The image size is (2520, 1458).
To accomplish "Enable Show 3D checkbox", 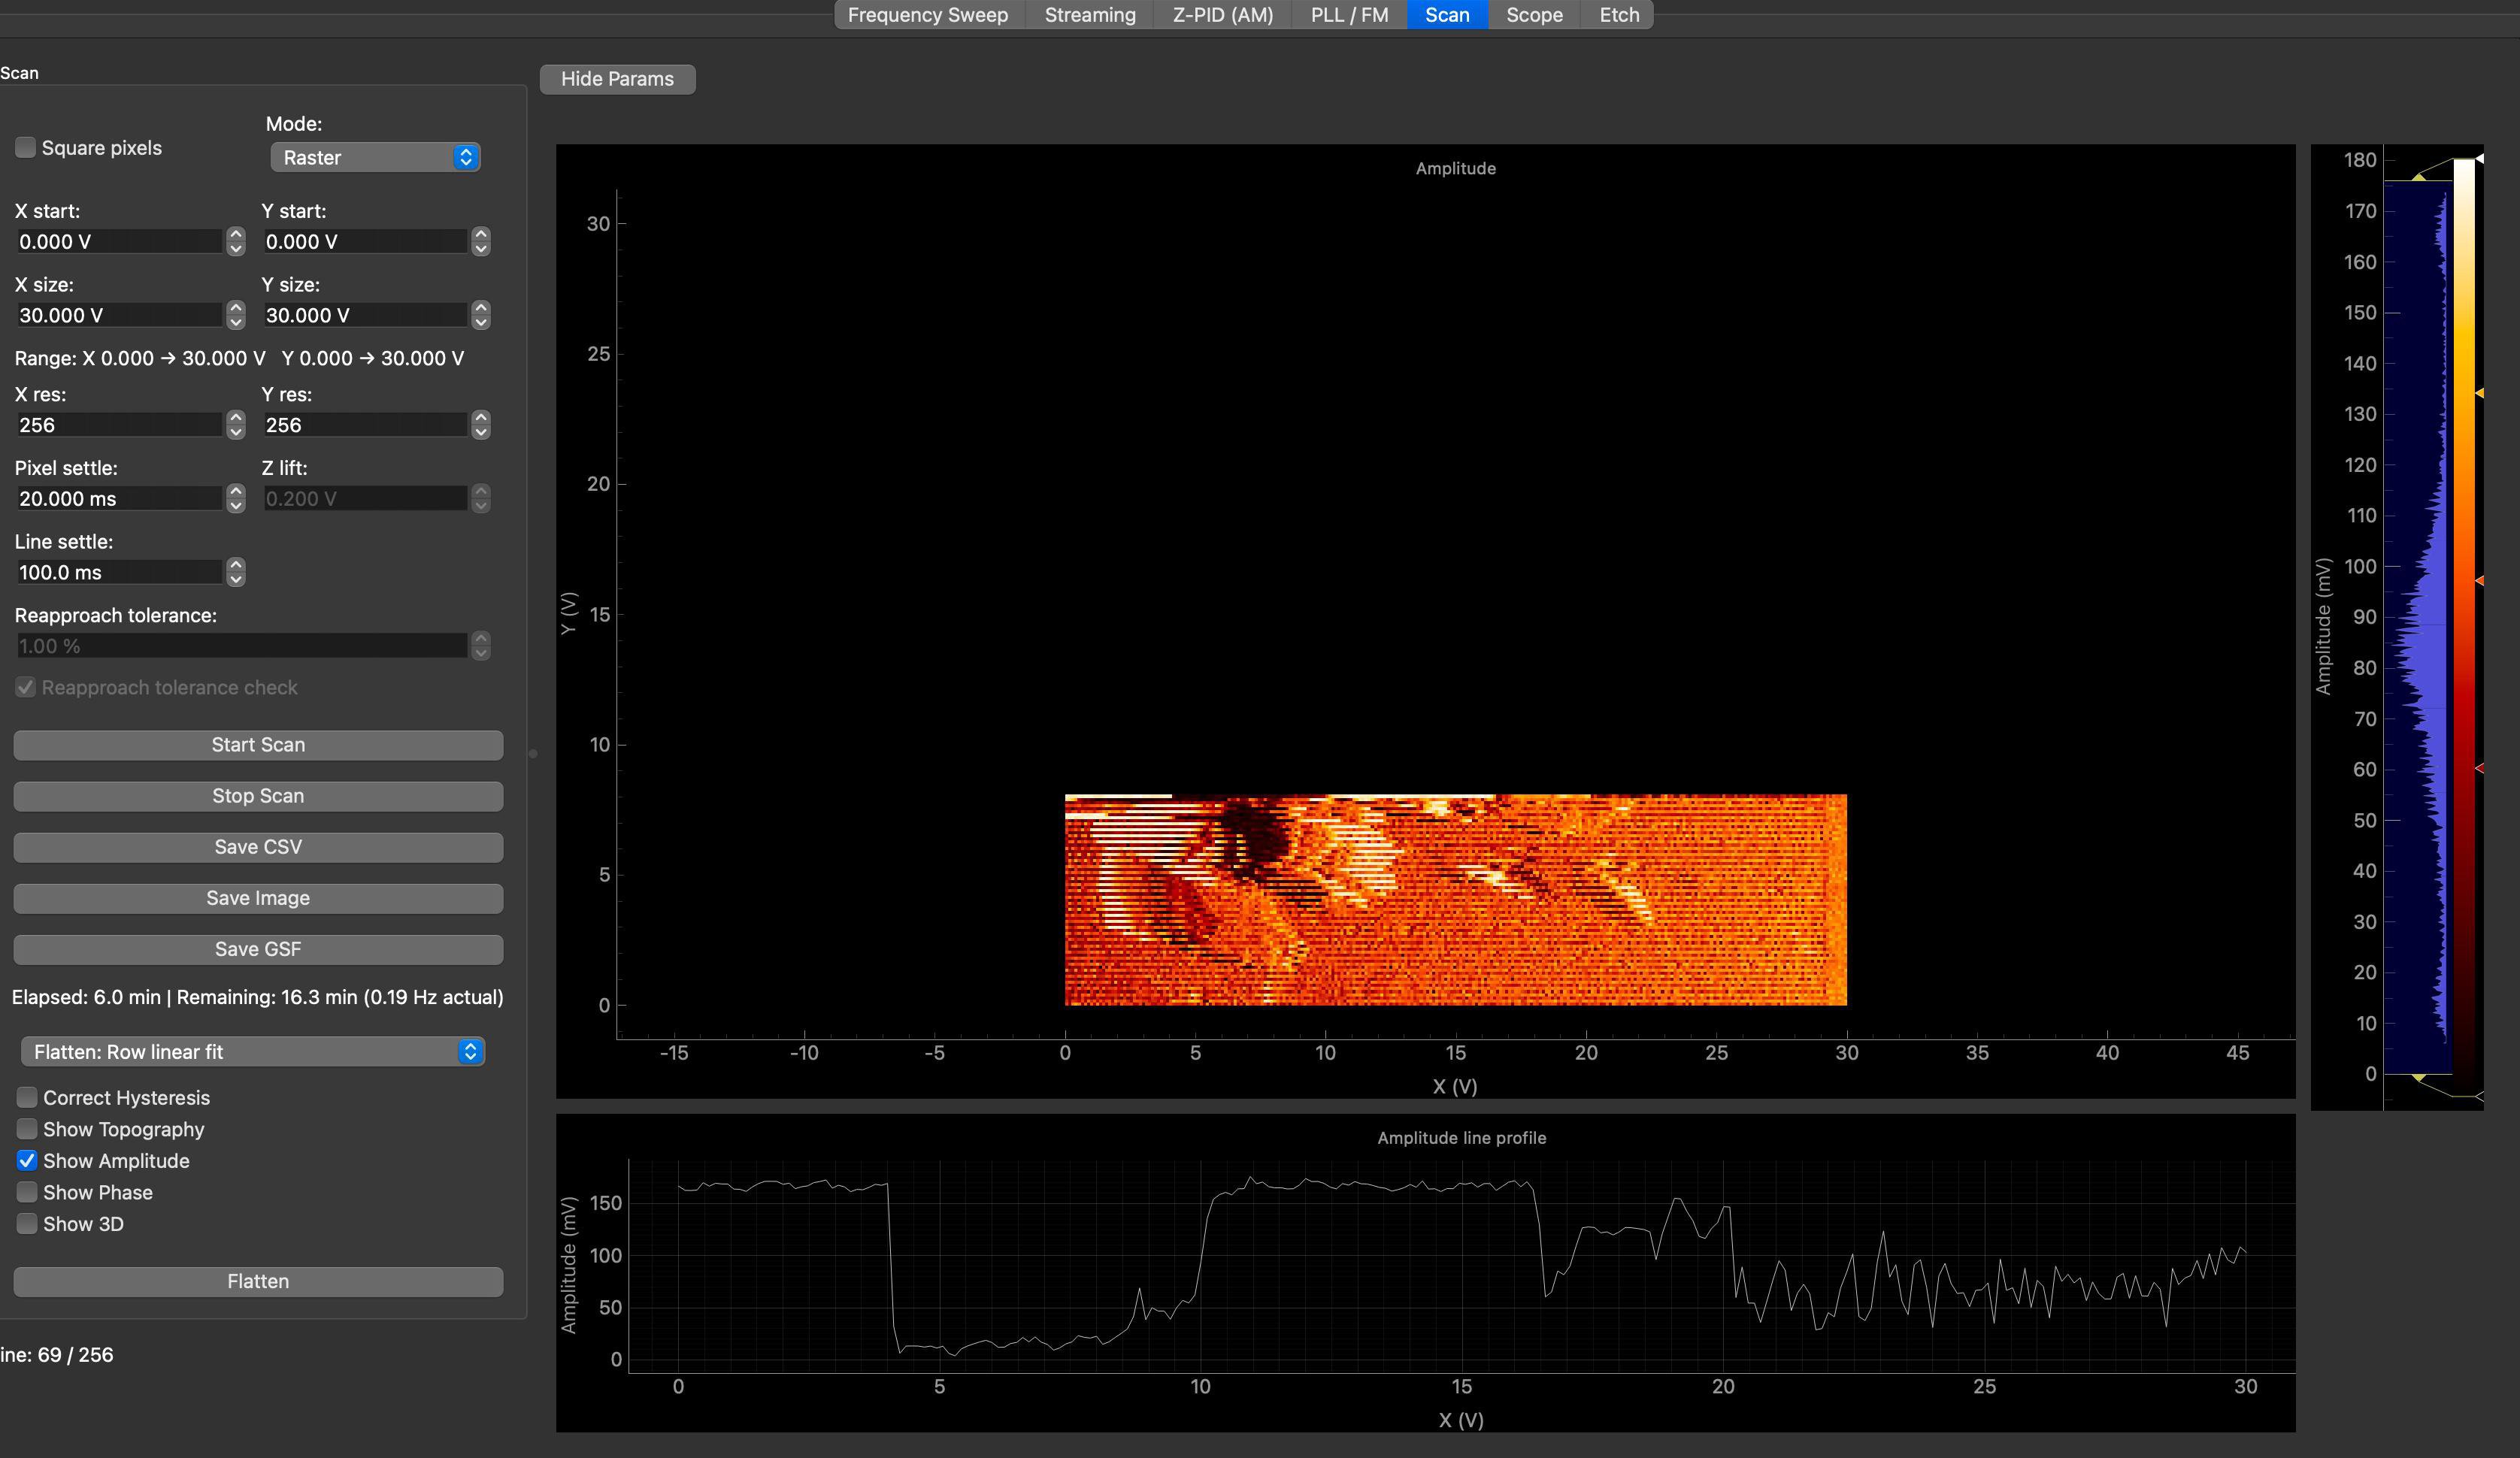I will click(x=27, y=1223).
